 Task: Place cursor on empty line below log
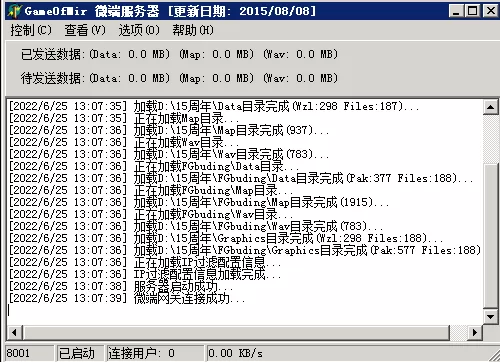pyautogui.click(x=245, y=310)
